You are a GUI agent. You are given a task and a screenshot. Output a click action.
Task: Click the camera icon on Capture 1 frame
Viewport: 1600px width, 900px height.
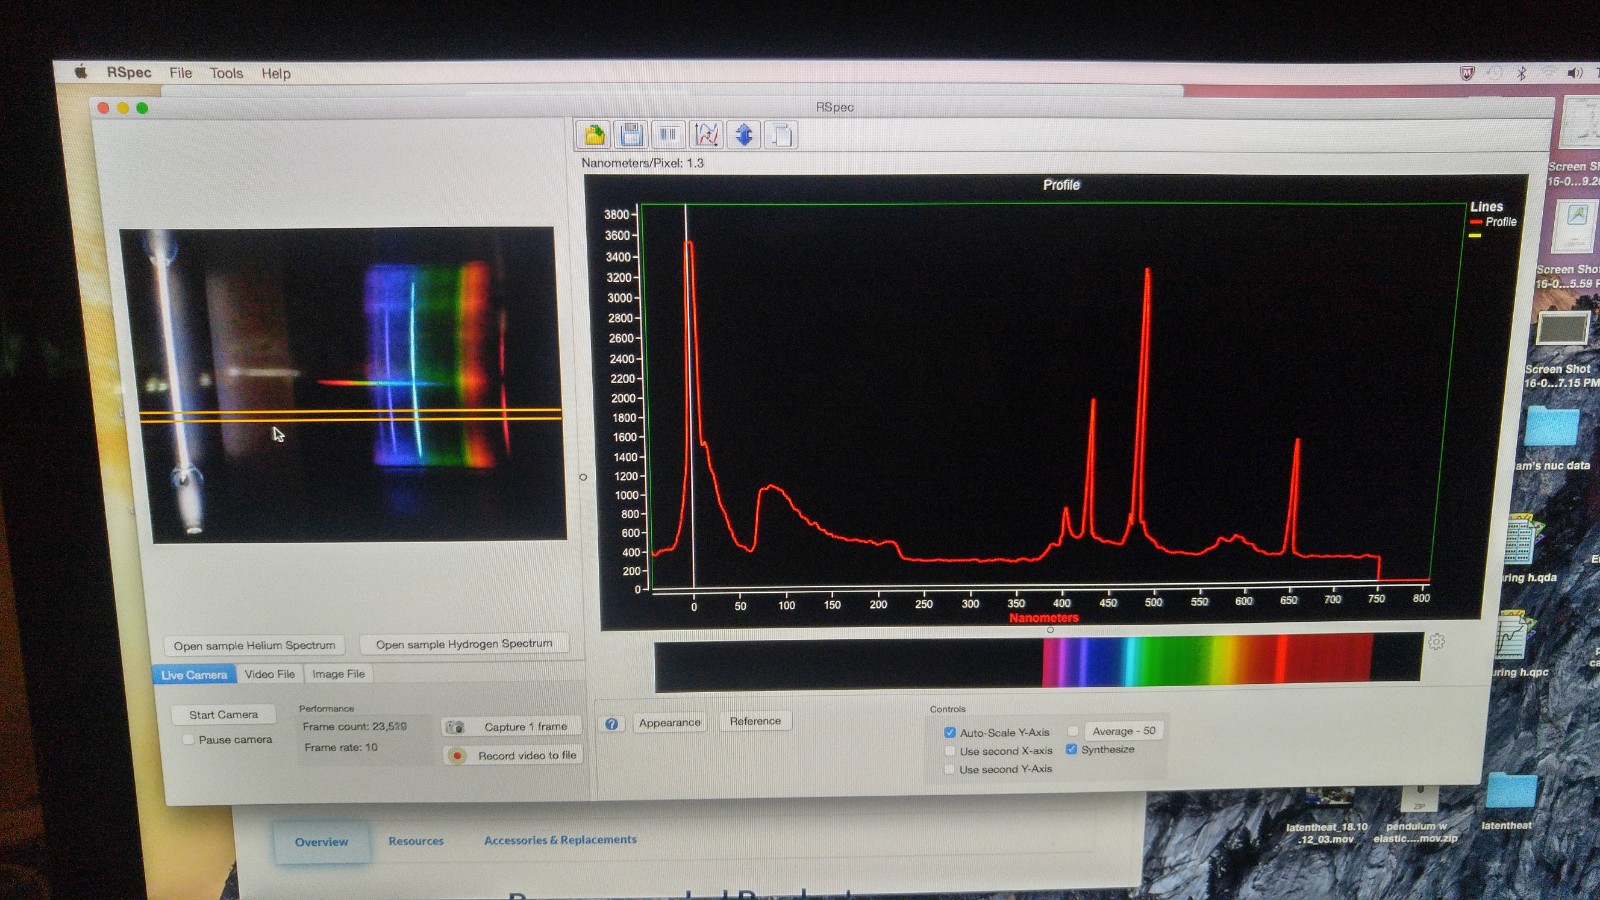(x=456, y=726)
